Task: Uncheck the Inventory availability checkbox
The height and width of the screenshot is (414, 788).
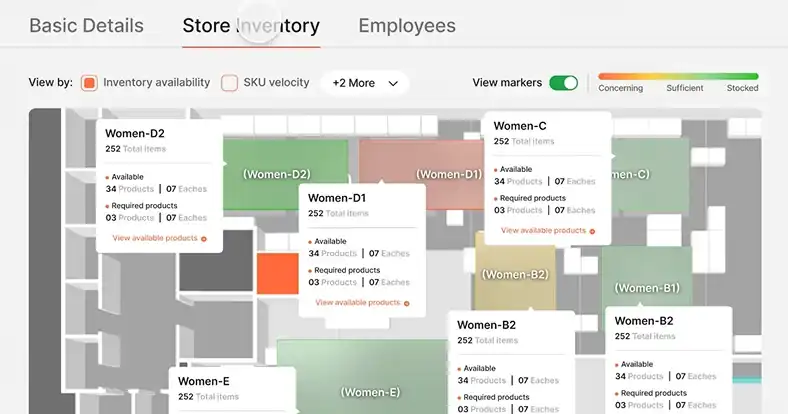Action: tap(89, 83)
